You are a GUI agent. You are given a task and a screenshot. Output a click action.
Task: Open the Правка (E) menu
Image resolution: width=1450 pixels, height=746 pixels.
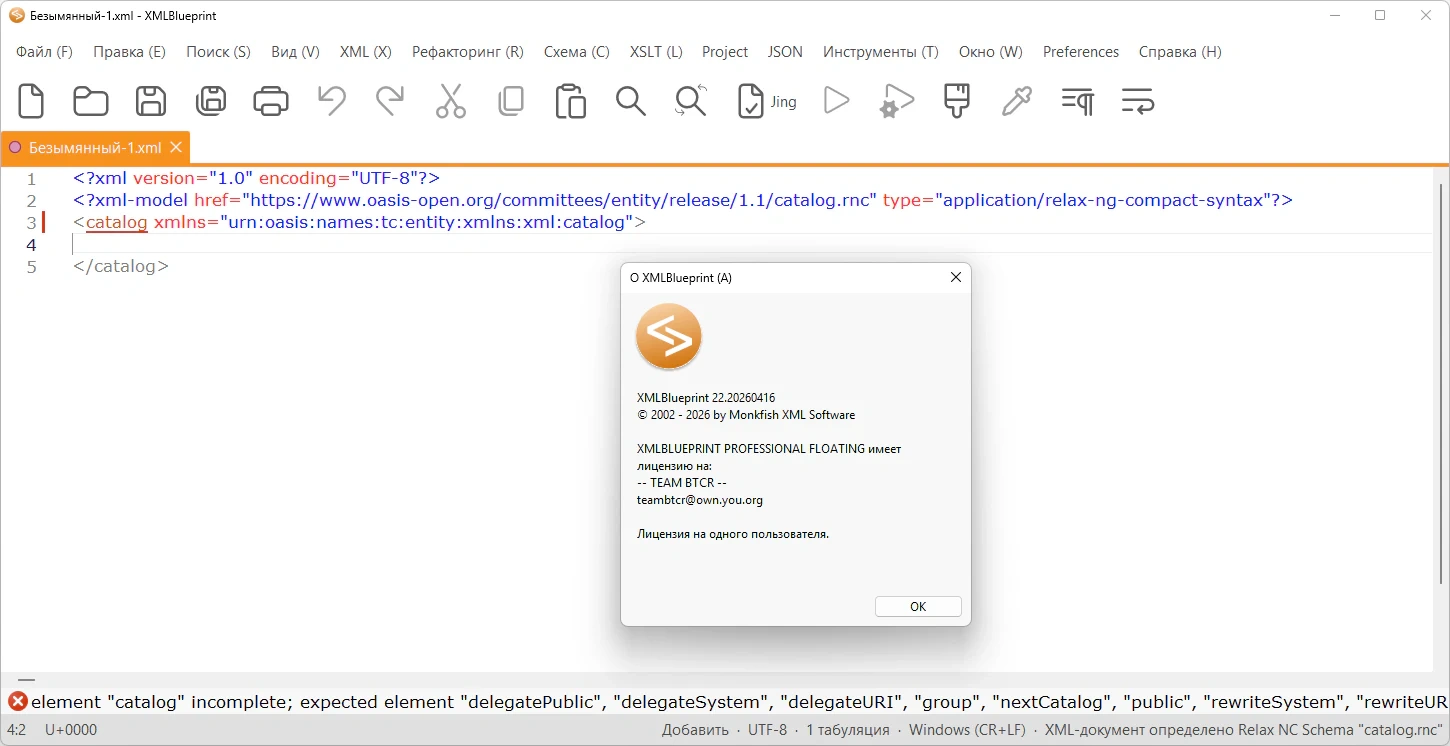[x=130, y=52]
